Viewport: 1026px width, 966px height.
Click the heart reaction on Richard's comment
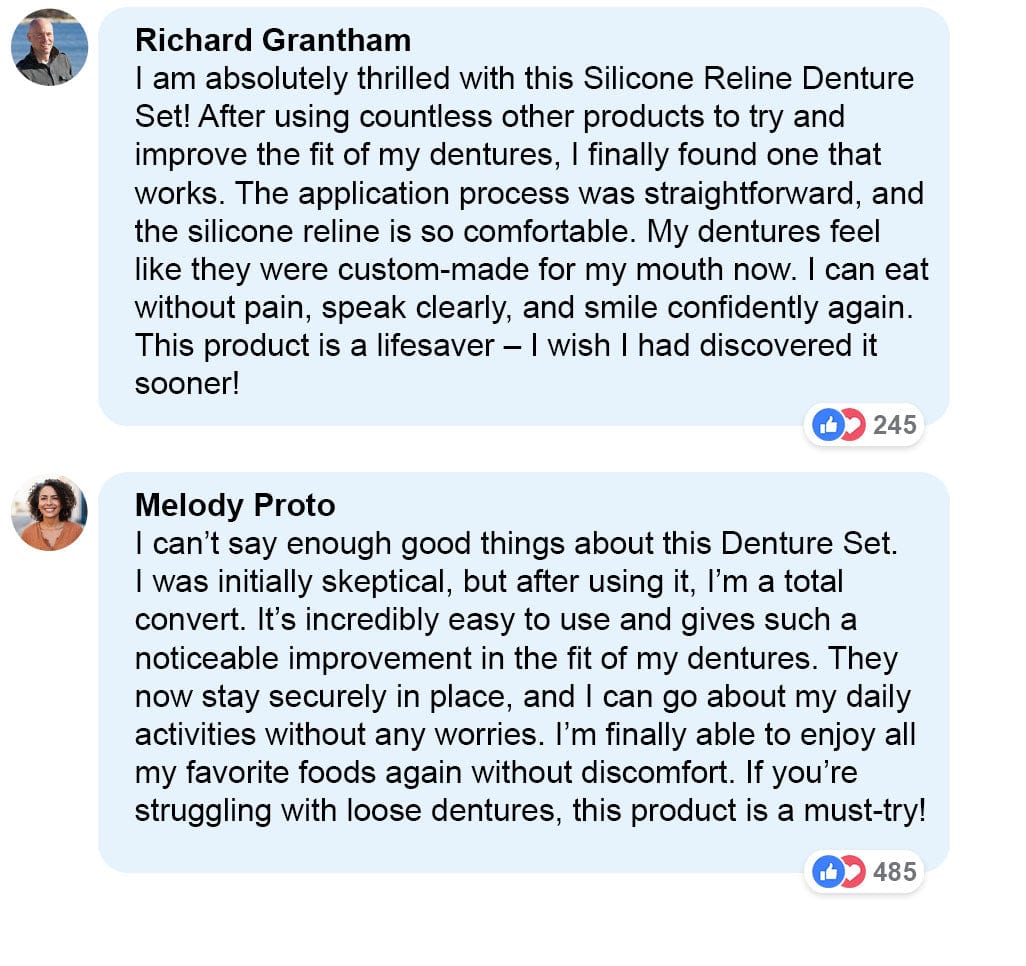click(x=853, y=425)
